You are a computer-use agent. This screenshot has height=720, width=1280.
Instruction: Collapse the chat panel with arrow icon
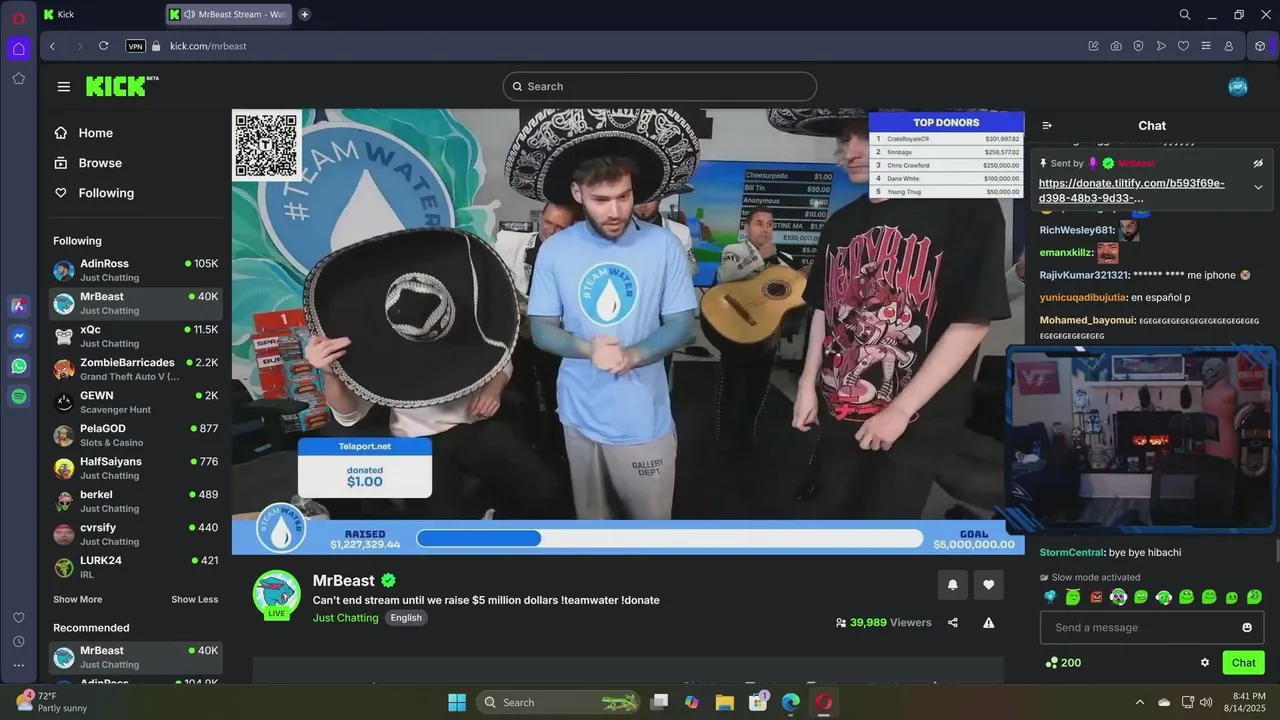click(1047, 126)
